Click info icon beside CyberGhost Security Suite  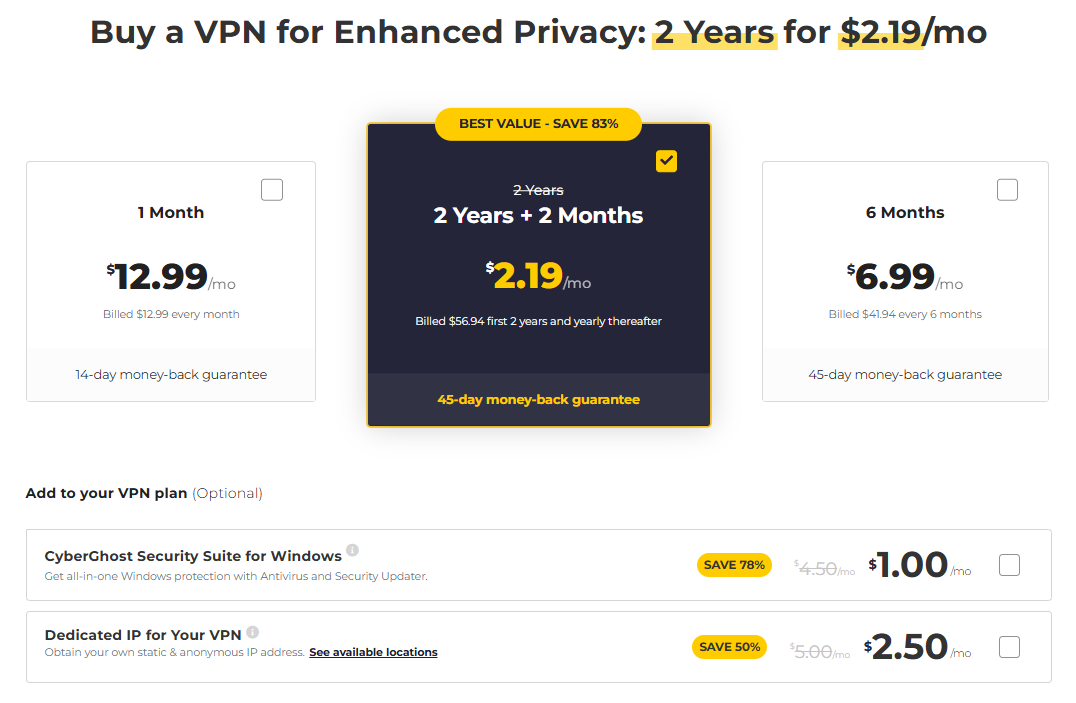[x=352, y=551]
